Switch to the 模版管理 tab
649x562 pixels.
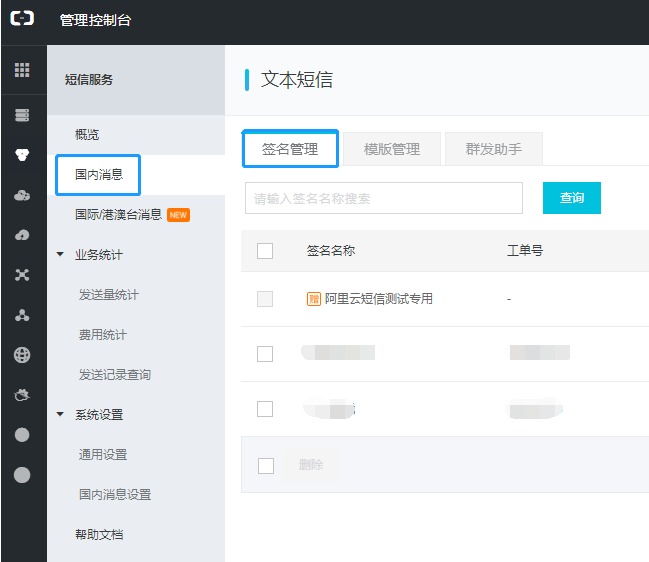(392, 149)
